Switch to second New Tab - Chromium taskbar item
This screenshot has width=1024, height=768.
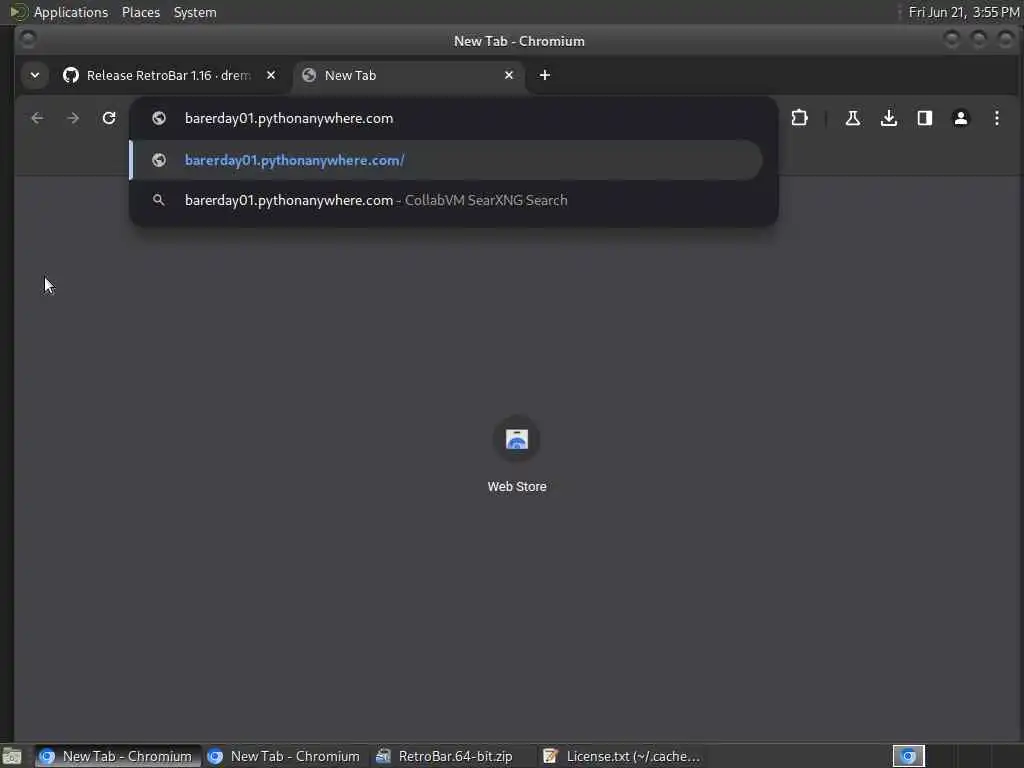285,756
